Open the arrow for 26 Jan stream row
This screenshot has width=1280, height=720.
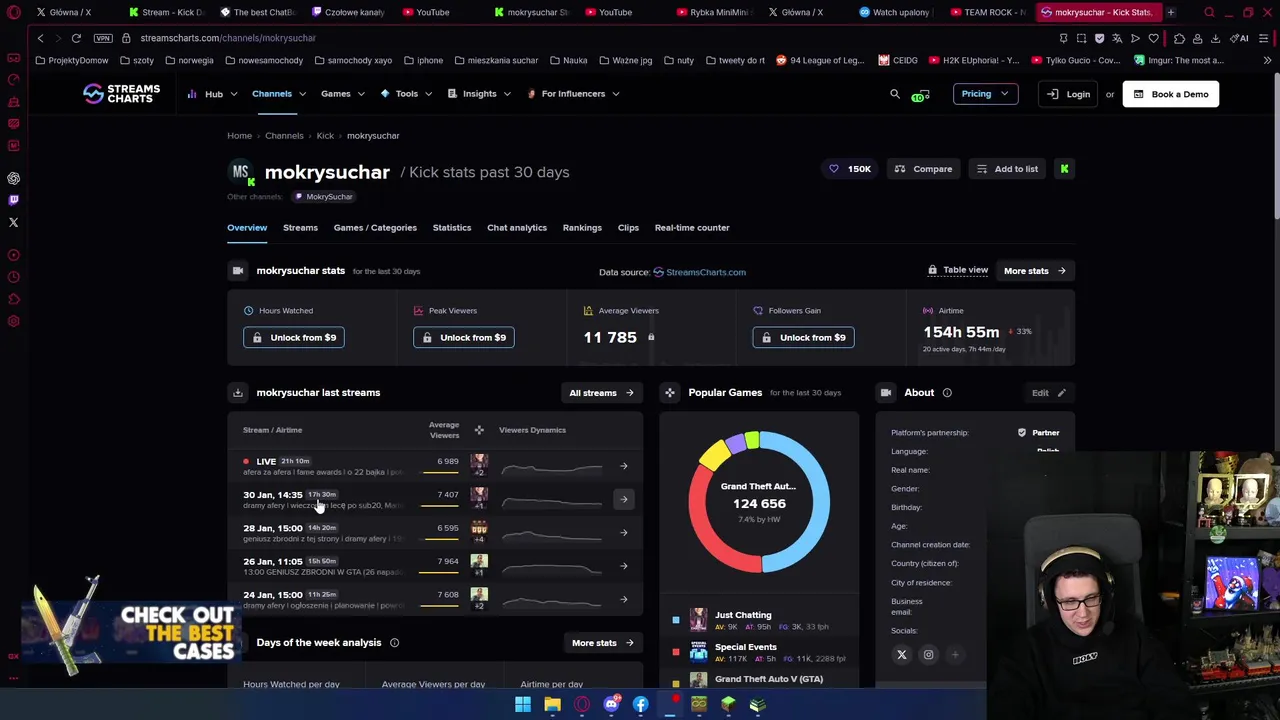(623, 566)
